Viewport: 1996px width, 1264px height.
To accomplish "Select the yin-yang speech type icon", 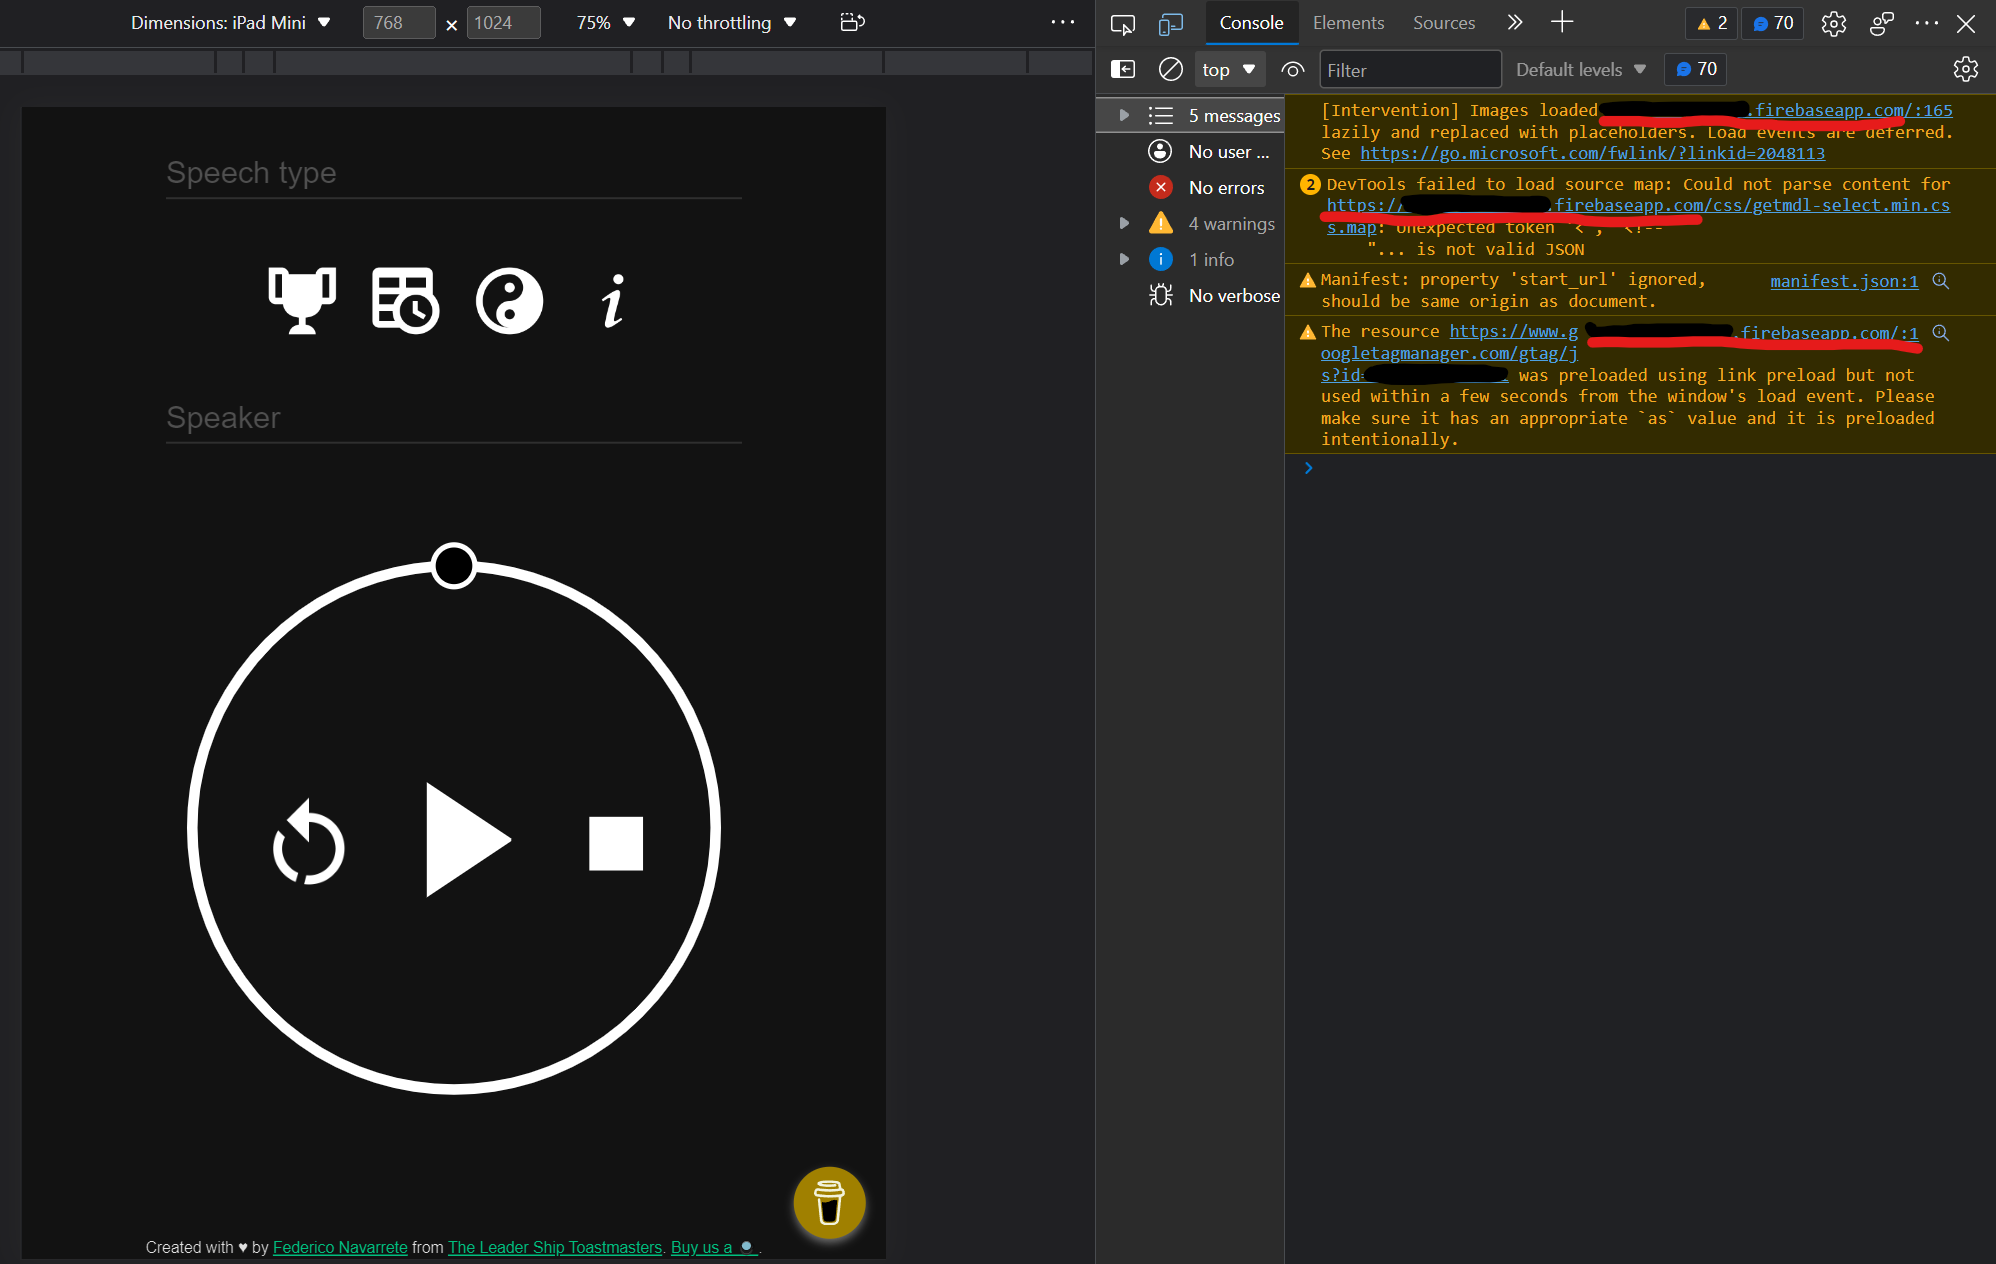I will [509, 300].
